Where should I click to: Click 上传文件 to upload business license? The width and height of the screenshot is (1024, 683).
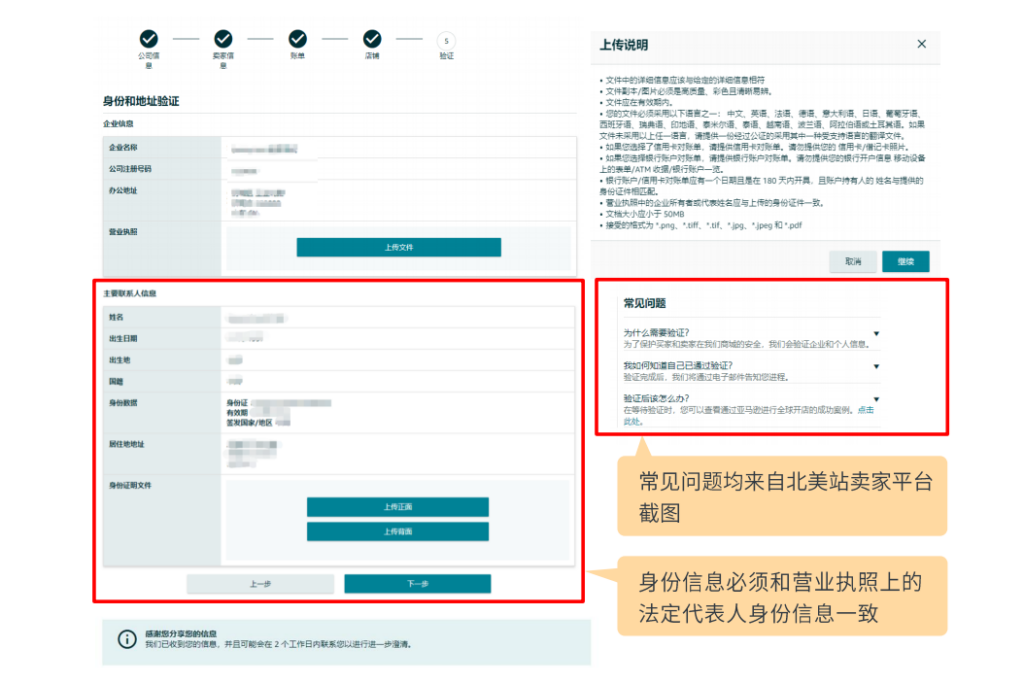[x=398, y=247]
